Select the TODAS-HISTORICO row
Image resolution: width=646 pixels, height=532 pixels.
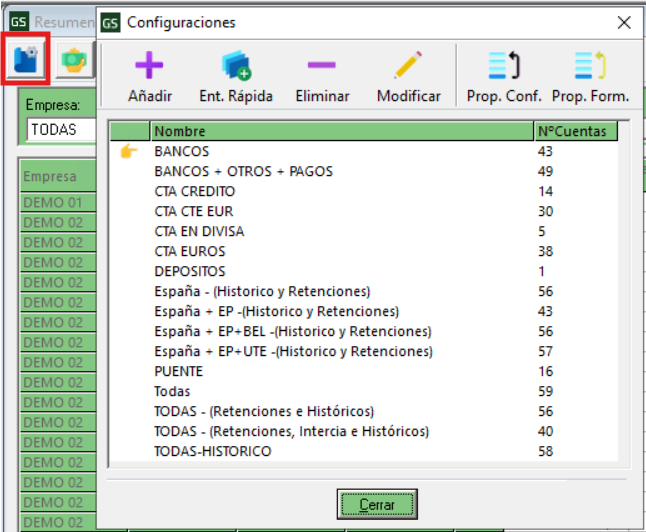[x=364, y=451]
